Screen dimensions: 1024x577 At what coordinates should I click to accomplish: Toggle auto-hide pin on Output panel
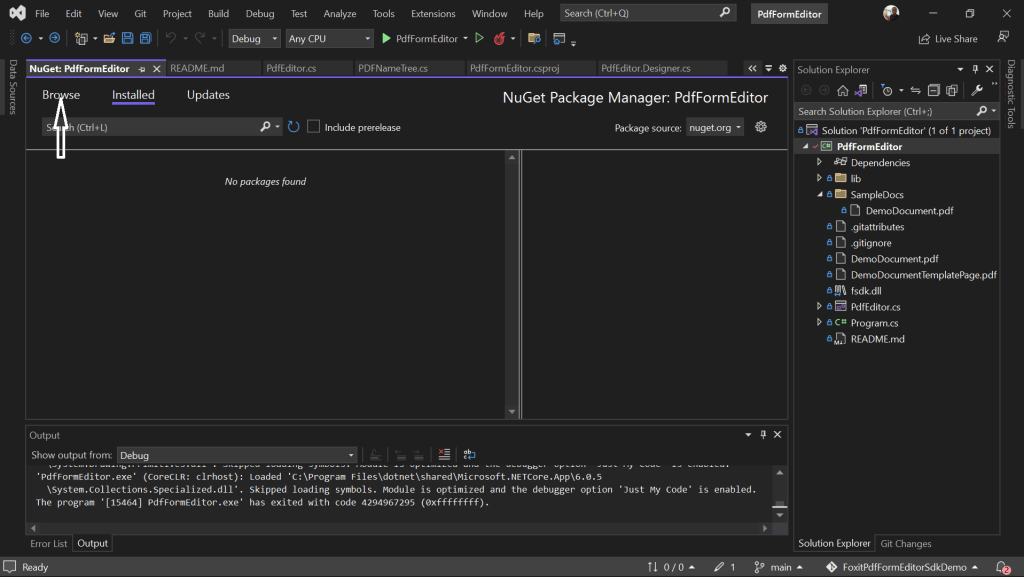point(763,435)
